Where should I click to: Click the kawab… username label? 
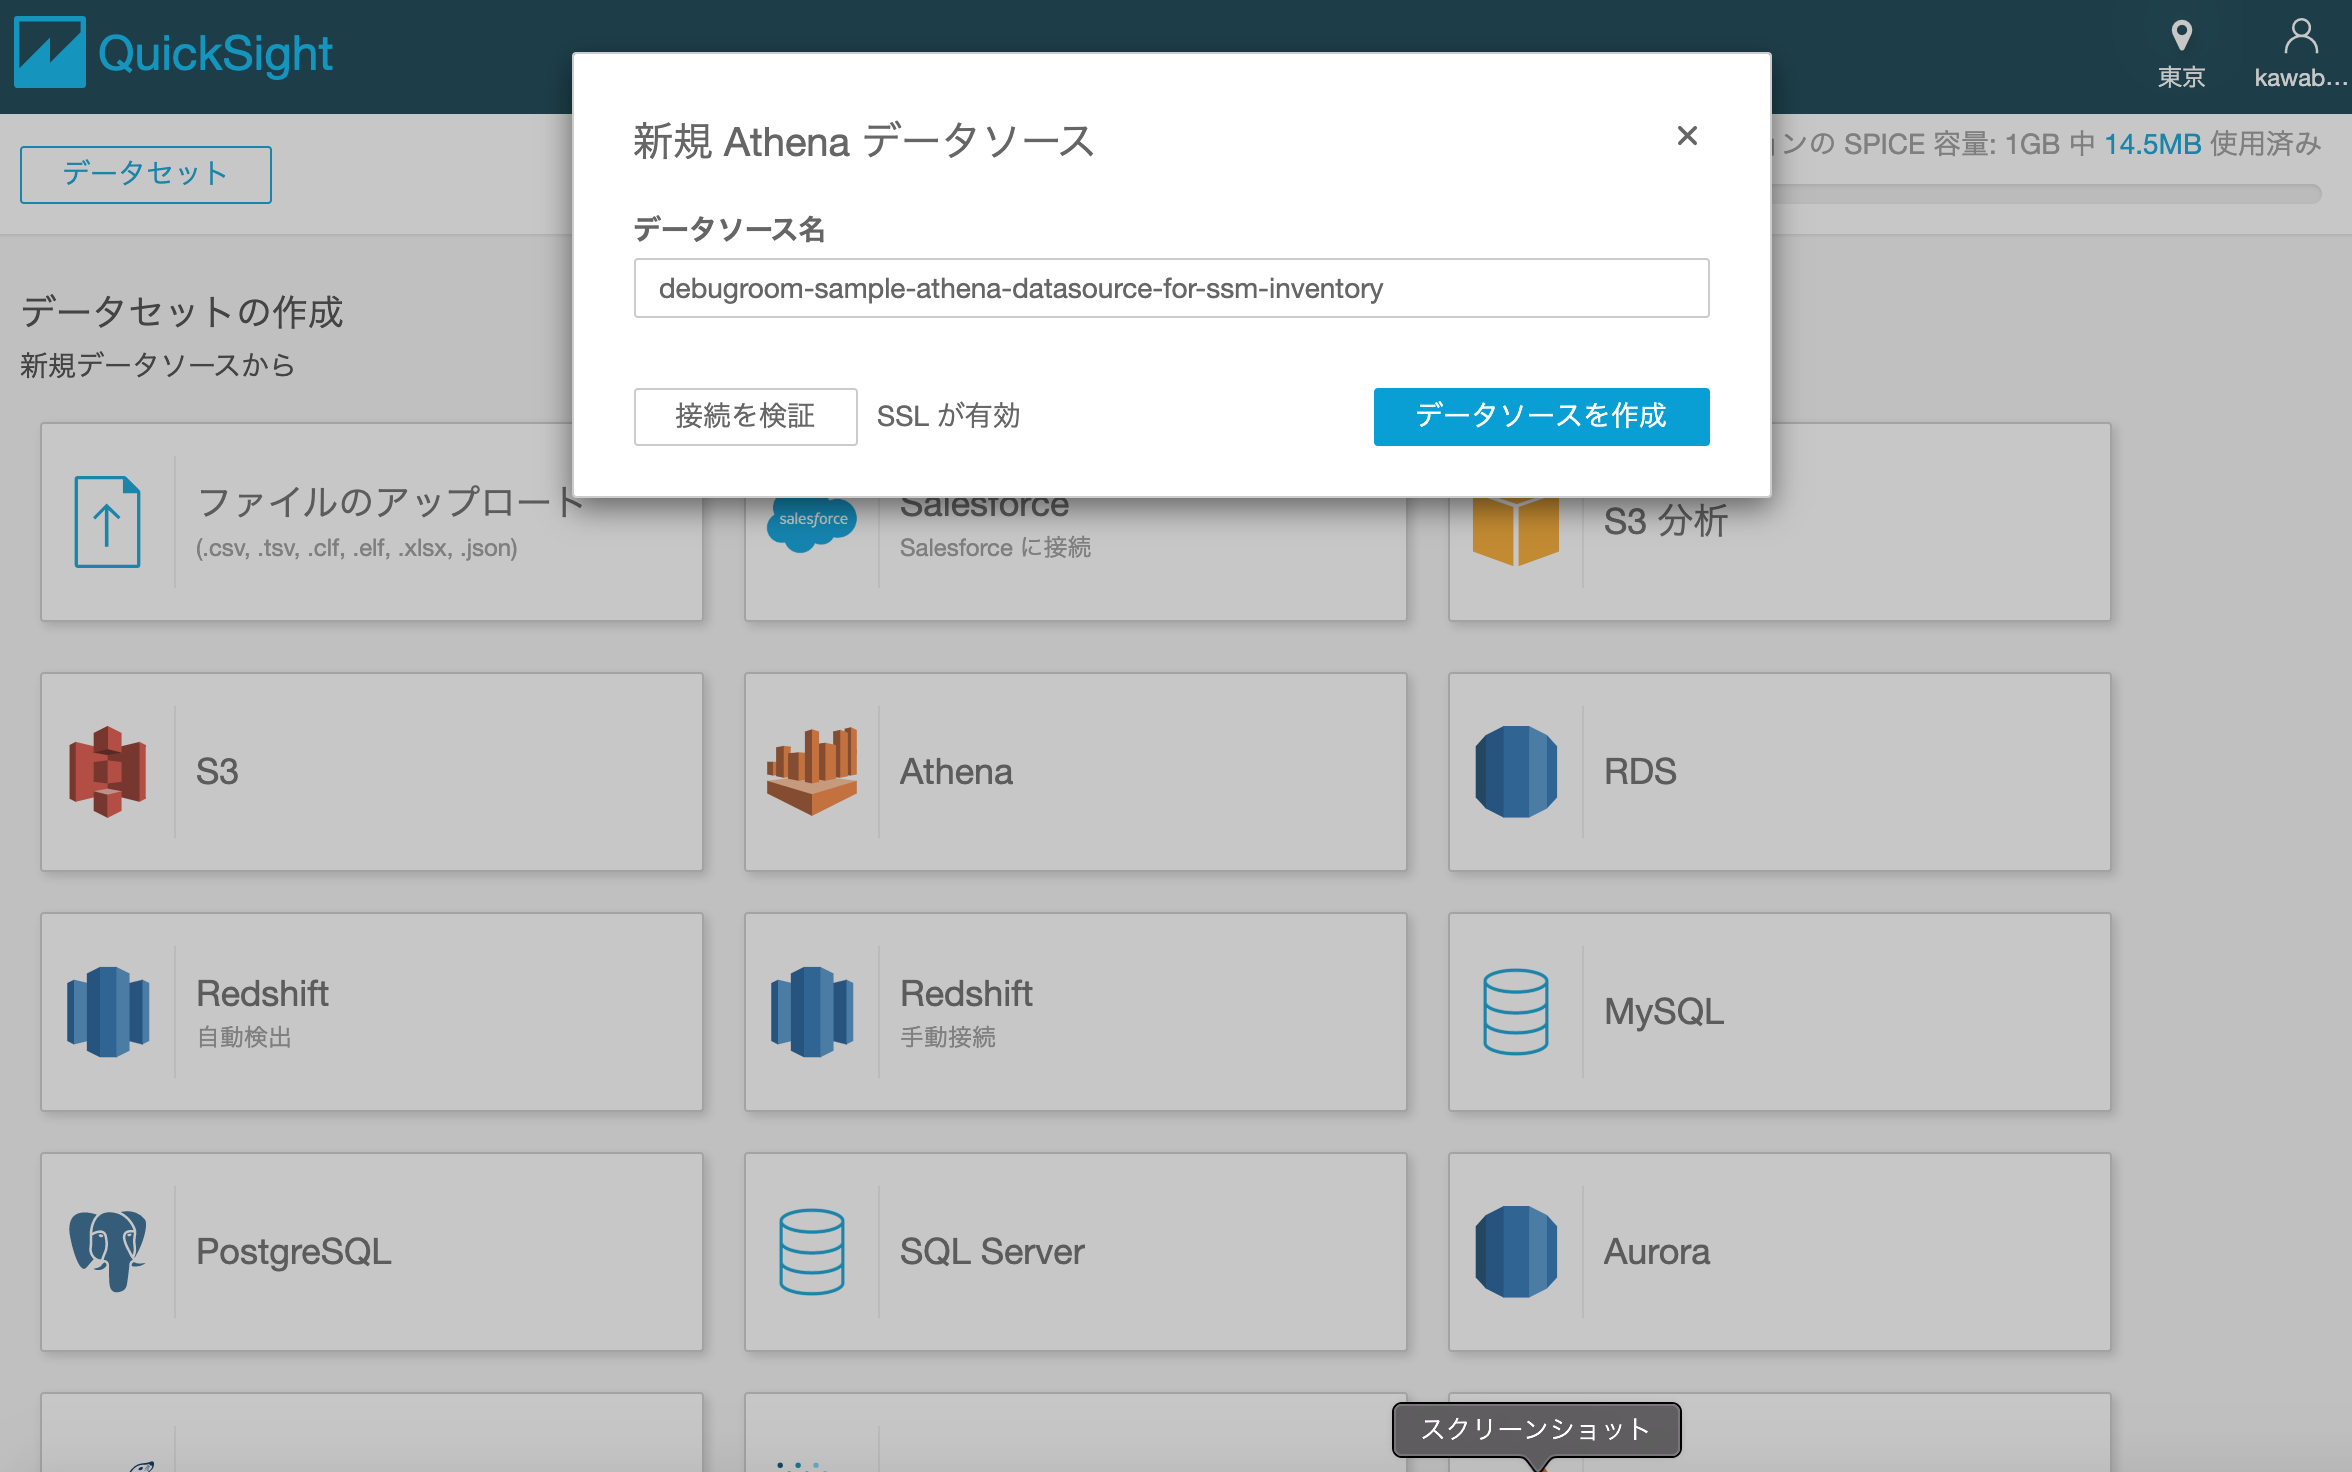[x=2300, y=78]
